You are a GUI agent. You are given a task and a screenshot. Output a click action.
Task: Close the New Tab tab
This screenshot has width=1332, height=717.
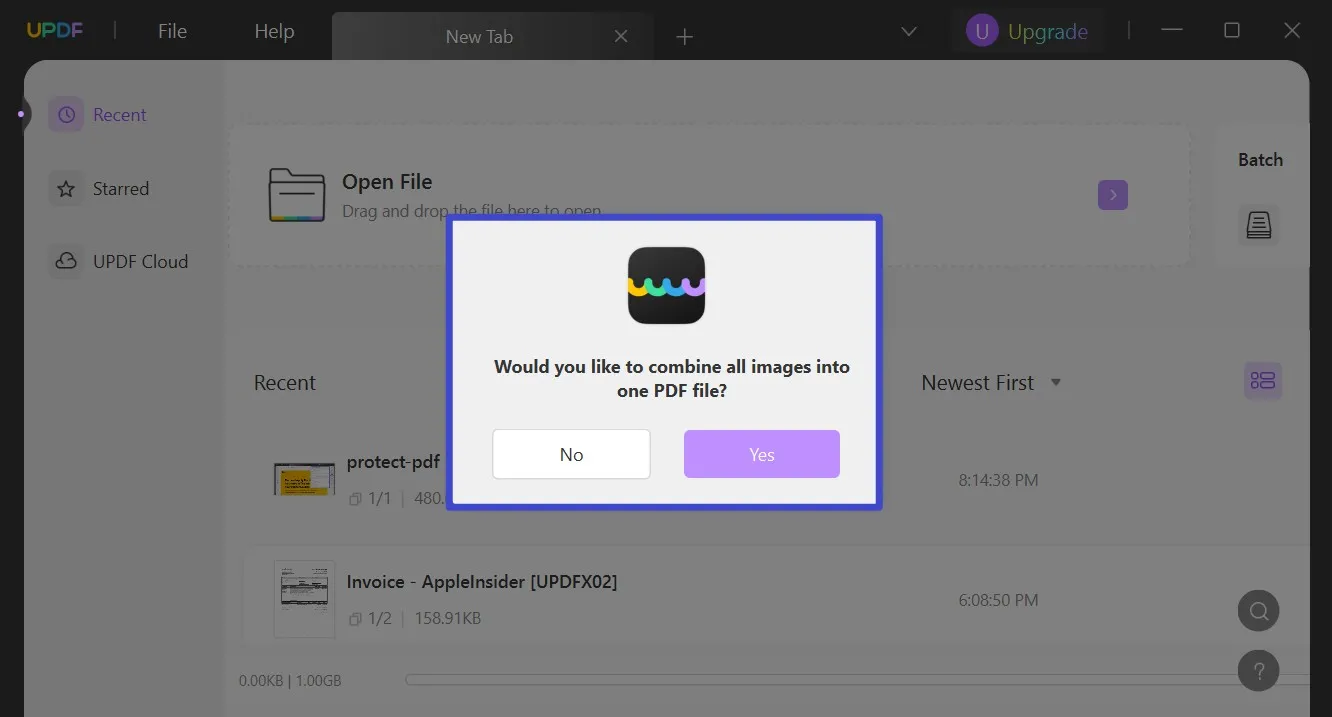point(621,36)
